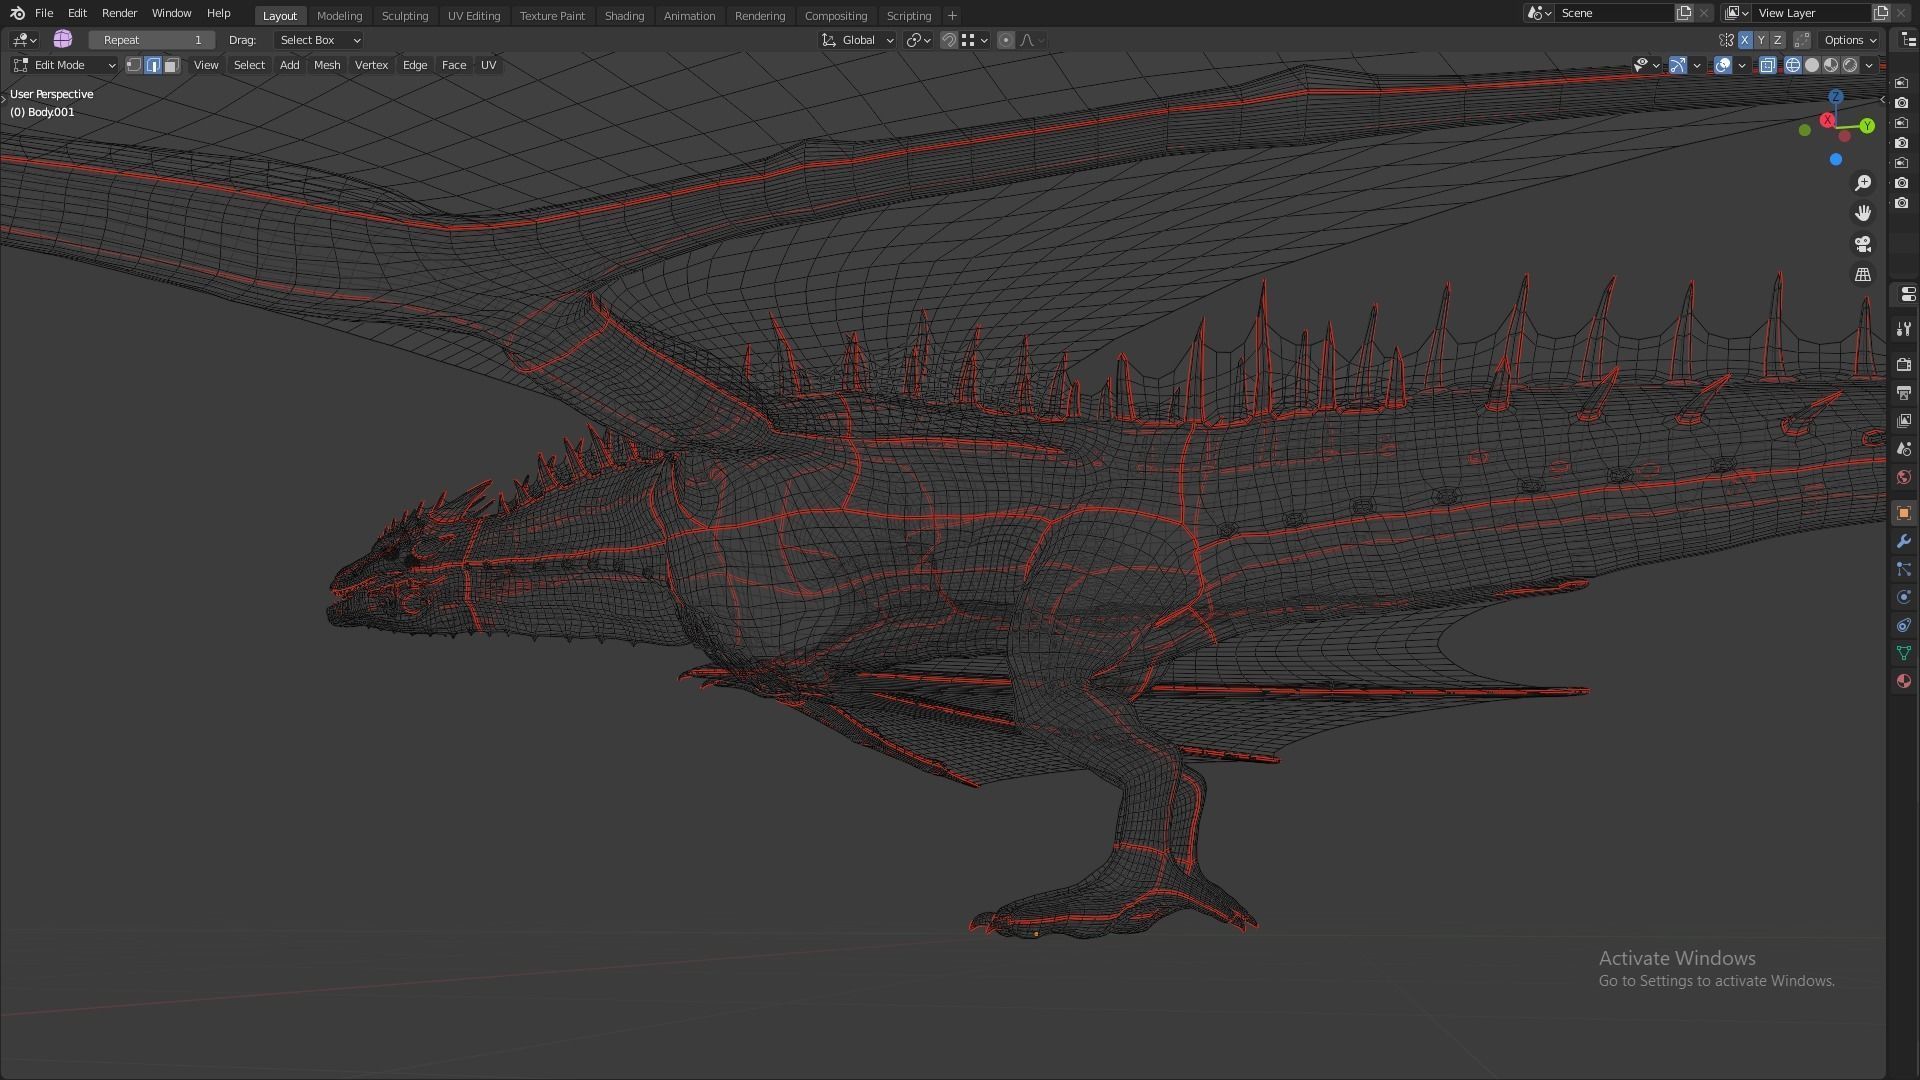
Task: Open the Select Box drag dropdown
Action: tap(319, 40)
